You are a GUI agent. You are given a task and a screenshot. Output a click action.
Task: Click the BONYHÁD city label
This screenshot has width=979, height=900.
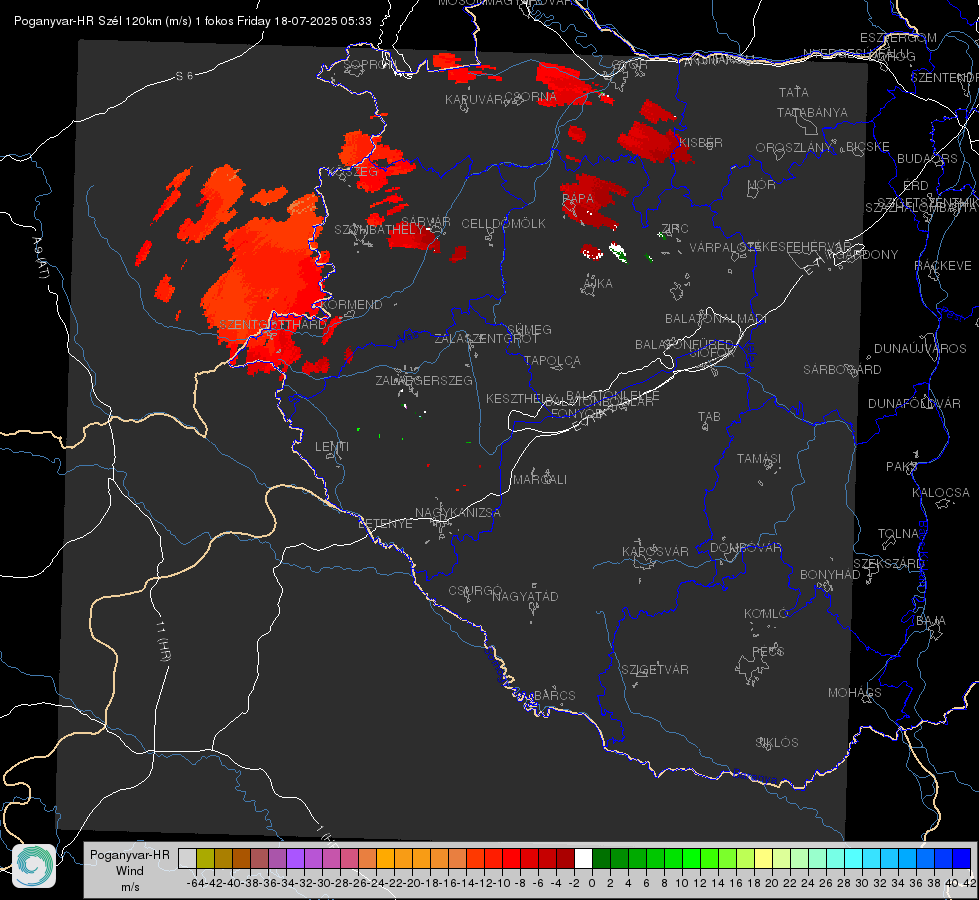click(830, 575)
